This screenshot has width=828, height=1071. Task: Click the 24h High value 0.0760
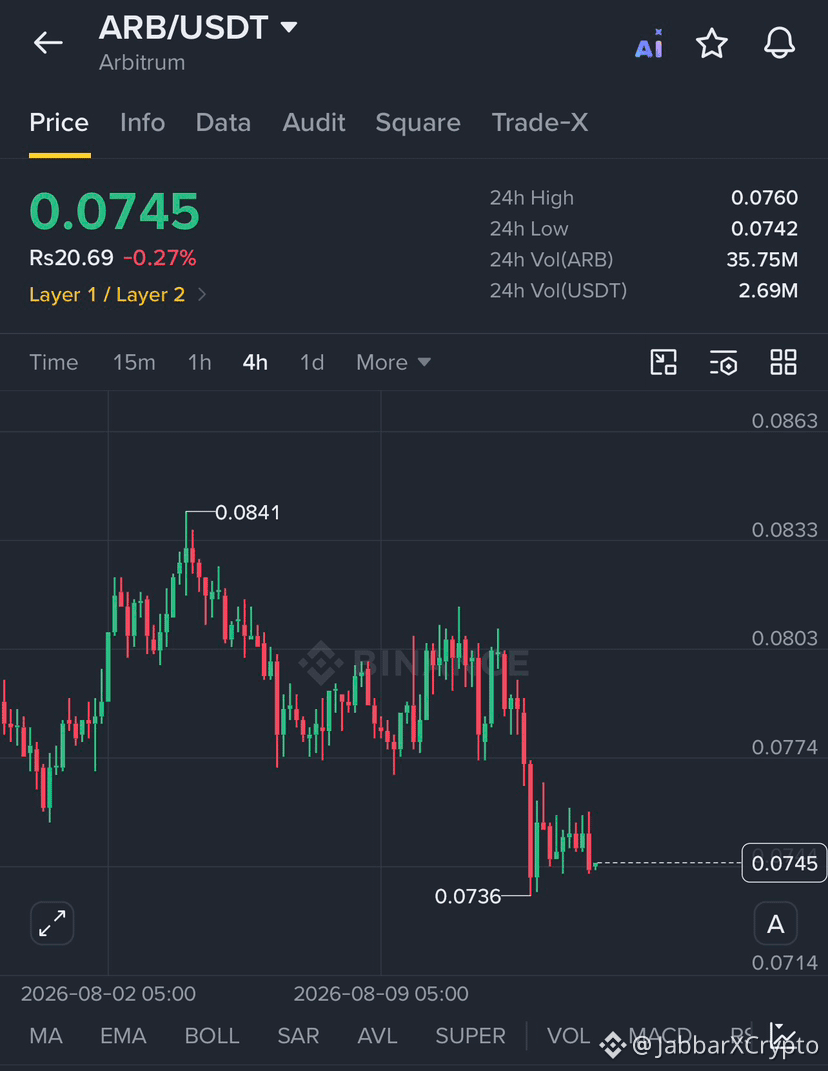click(764, 197)
